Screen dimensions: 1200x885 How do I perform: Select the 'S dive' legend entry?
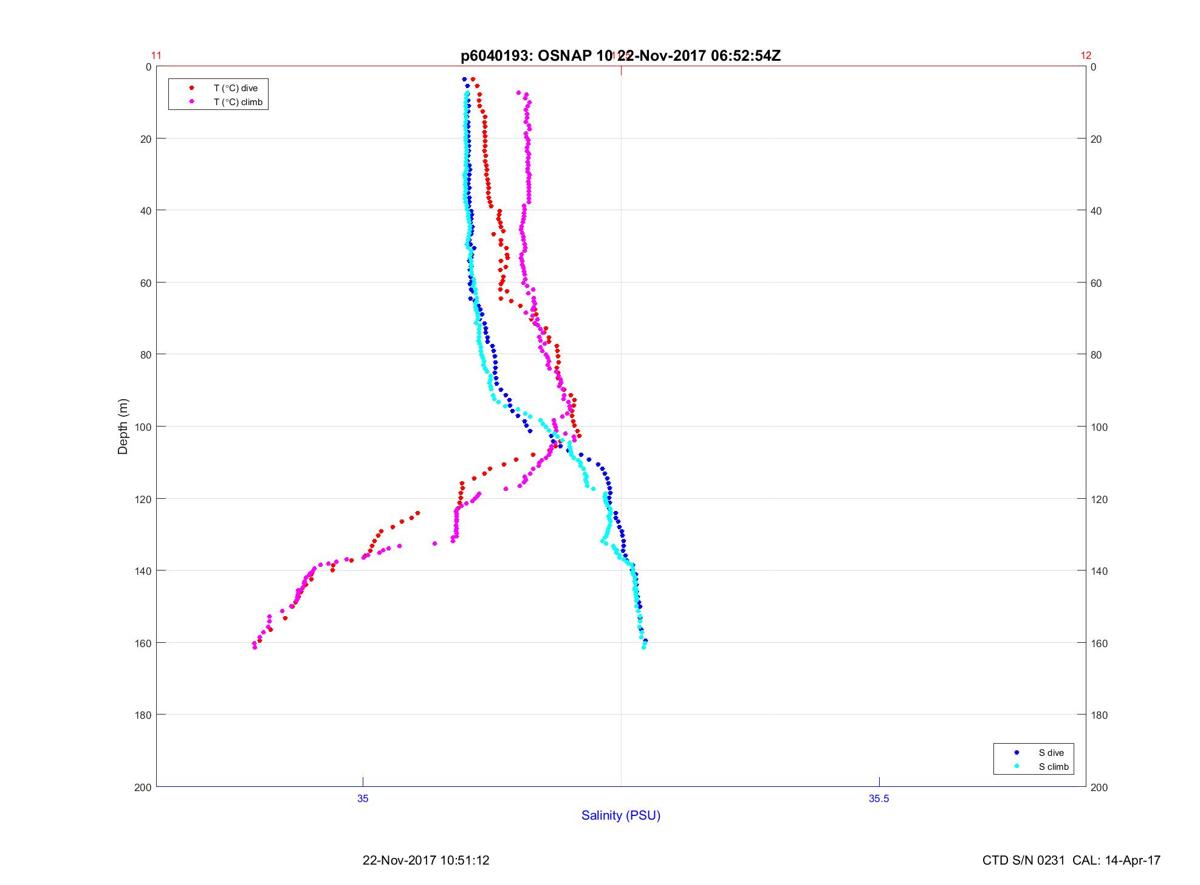[1050, 752]
